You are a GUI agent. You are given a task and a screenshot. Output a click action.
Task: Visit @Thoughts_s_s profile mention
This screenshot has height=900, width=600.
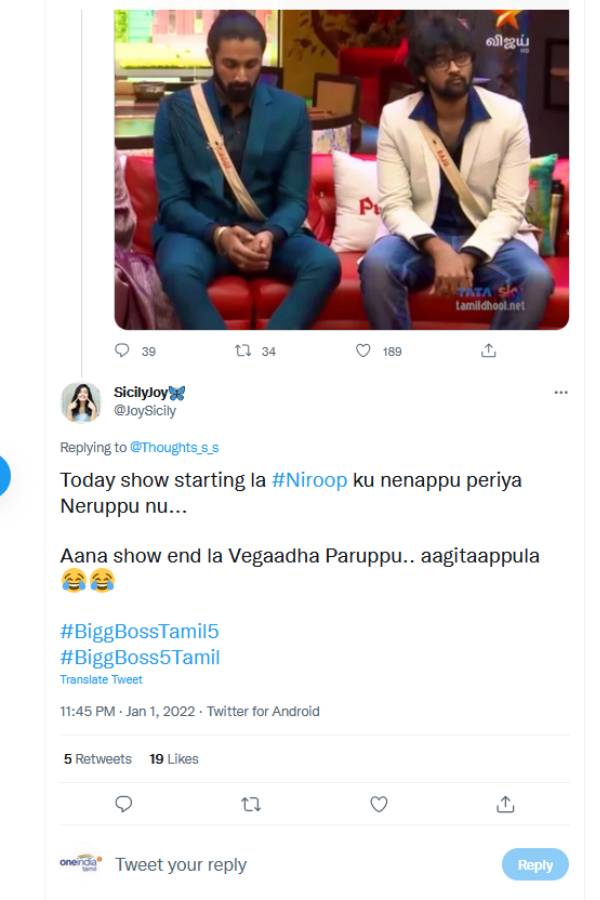[174, 448]
